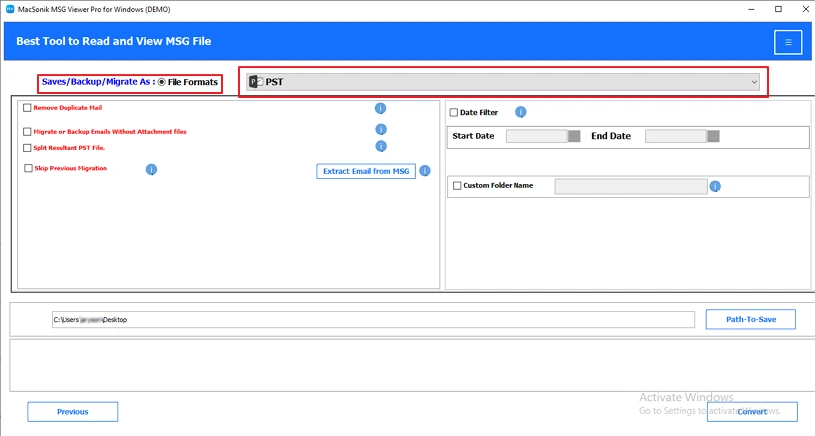
Task: Open the End Date calendar picker
Action: coord(713,136)
